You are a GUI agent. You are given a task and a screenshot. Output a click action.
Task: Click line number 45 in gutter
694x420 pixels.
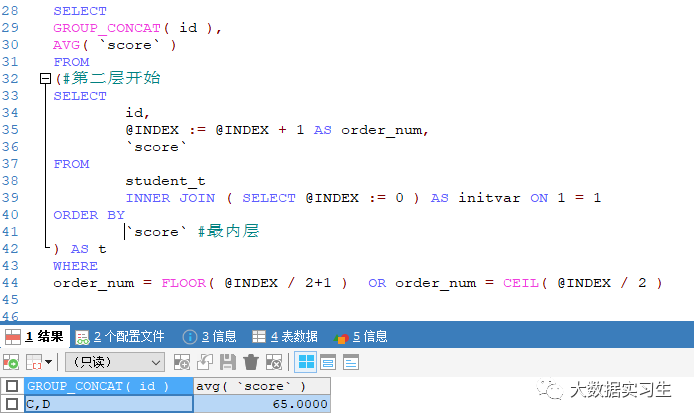(x=10, y=300)
